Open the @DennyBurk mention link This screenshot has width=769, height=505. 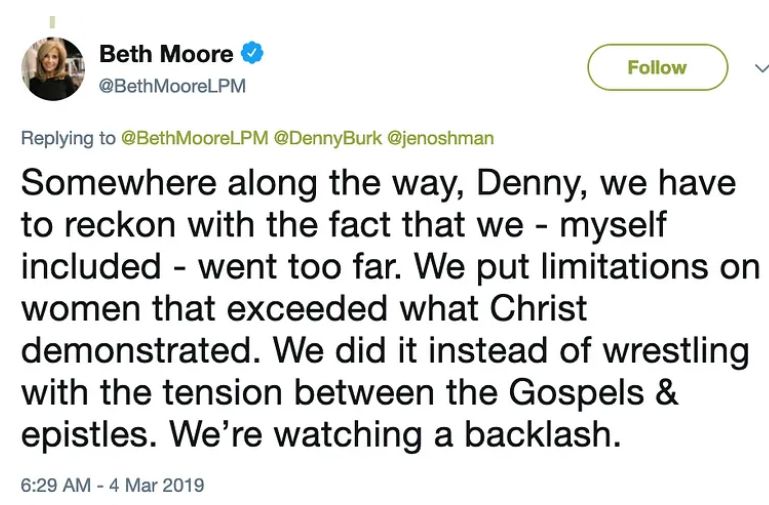point(322,138)
